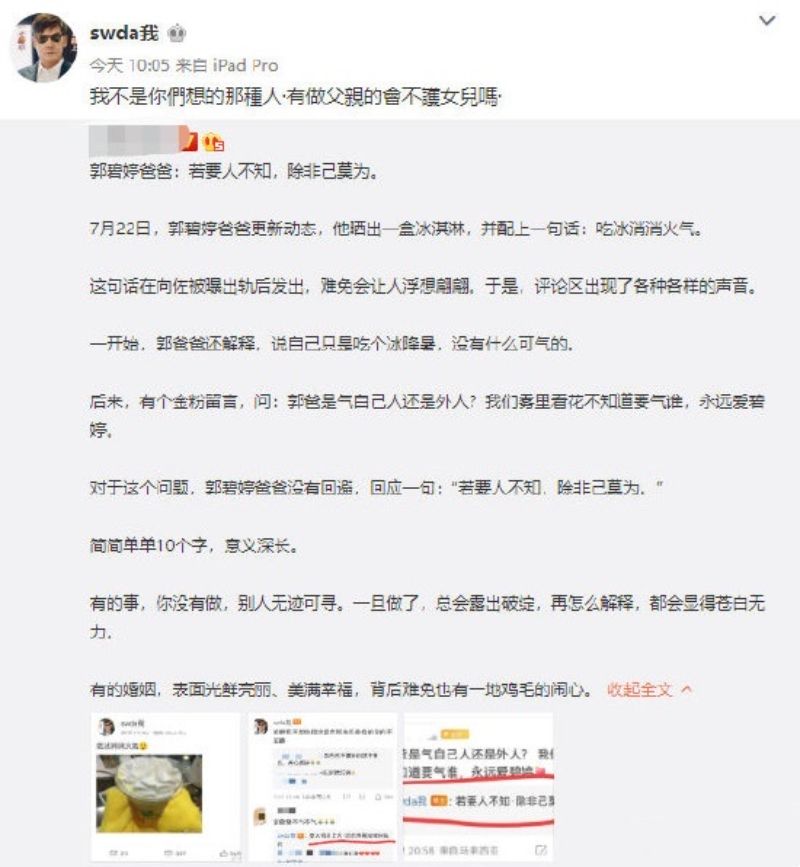
Task: Click the crown badge beside swda我
Action: point(176,34)
